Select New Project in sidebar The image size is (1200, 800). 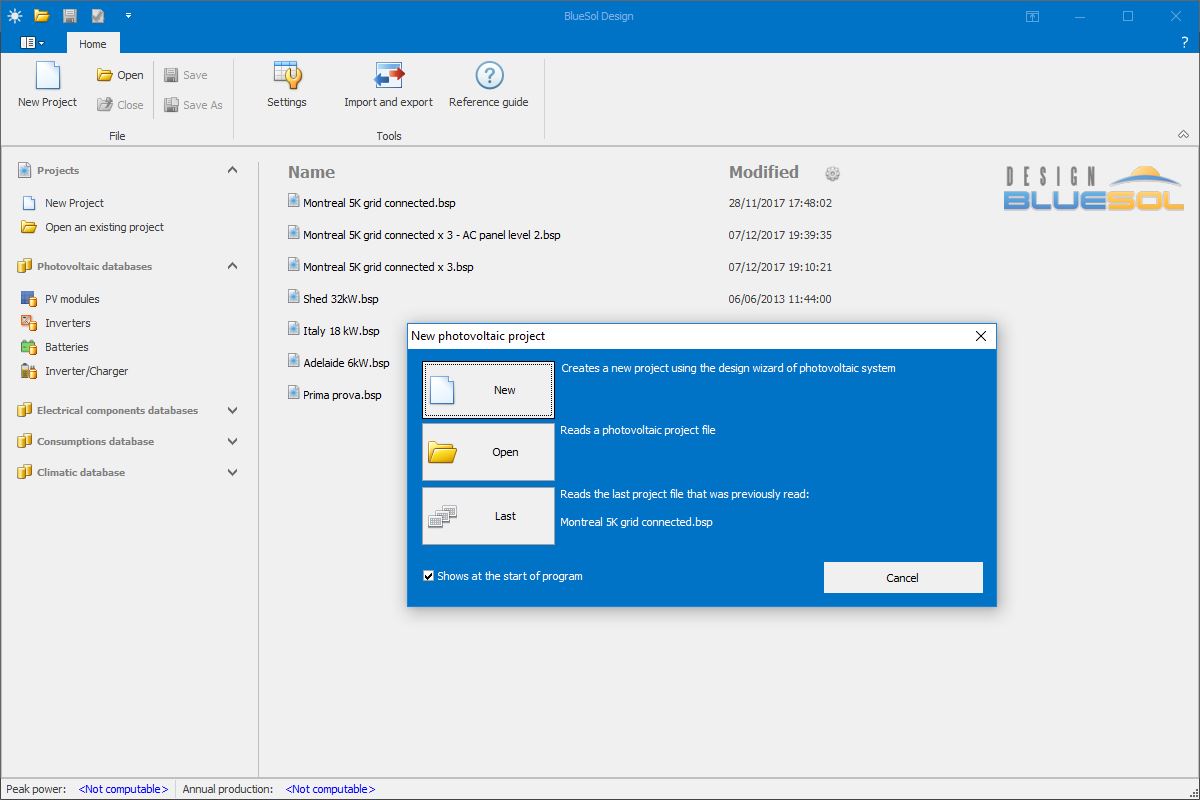74,203
